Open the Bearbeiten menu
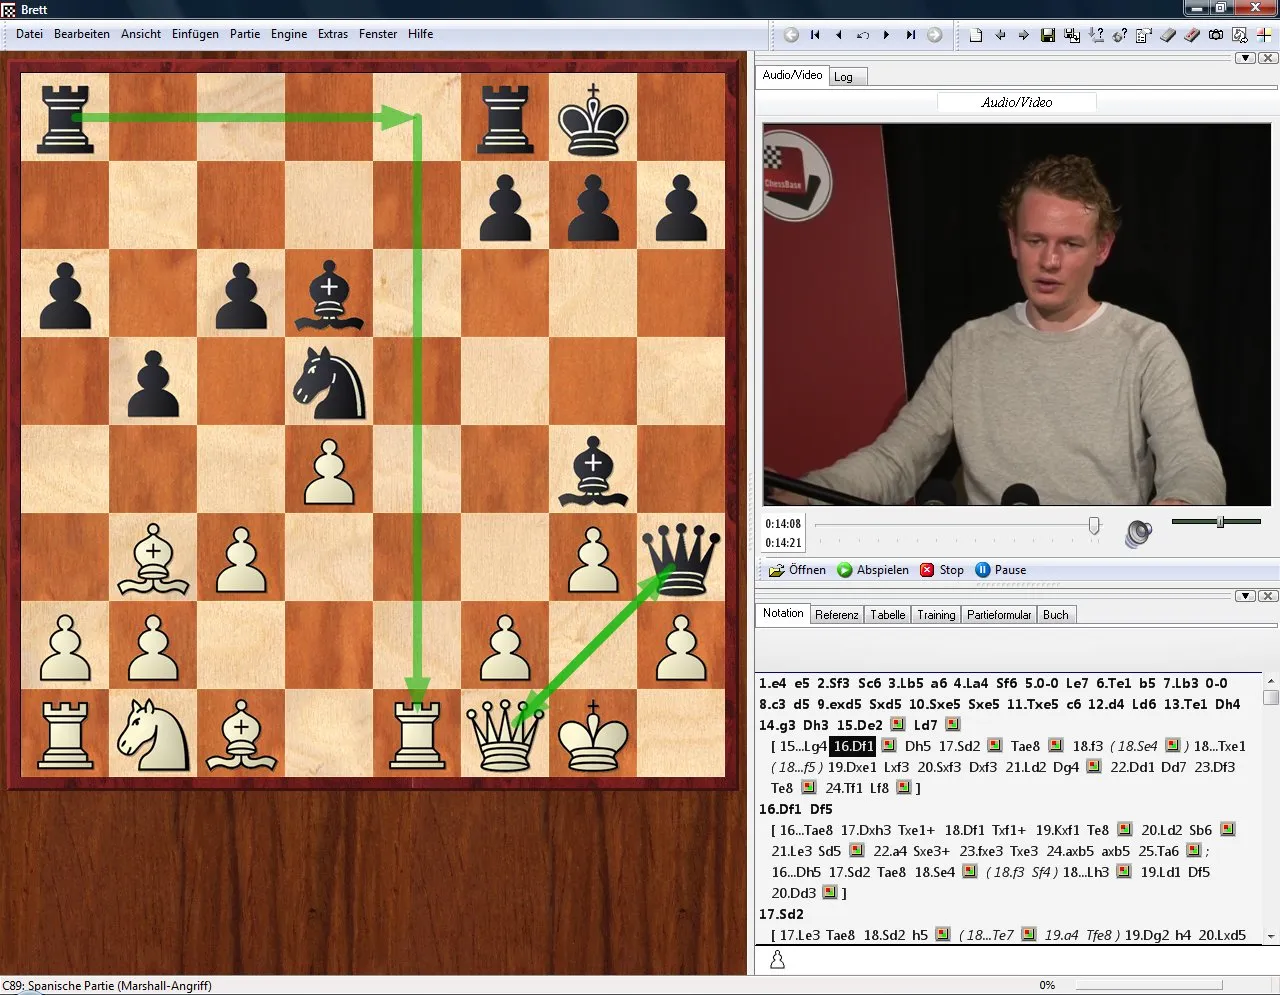The height and width of the screenshot is (995, 1280). pyautogui.click(x=82, y=34)
